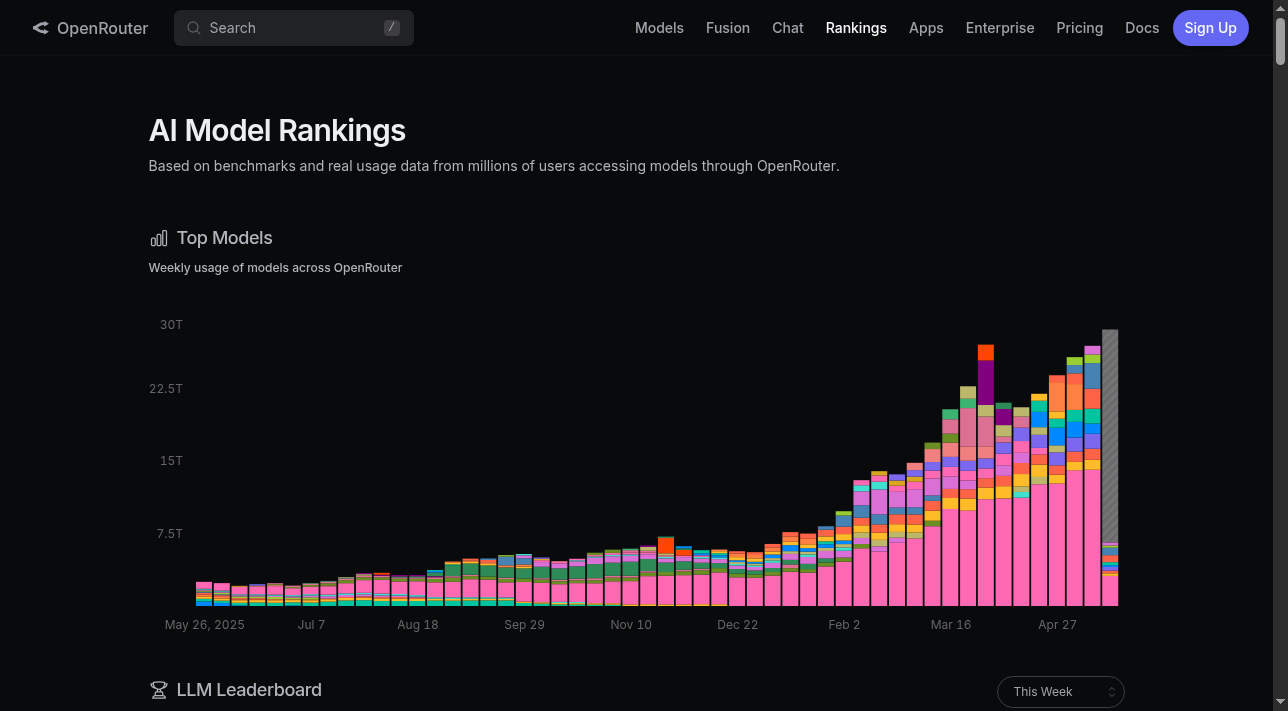Open the Enterprise nav item
This screenshot has height=711, width=1288.
1000,28
